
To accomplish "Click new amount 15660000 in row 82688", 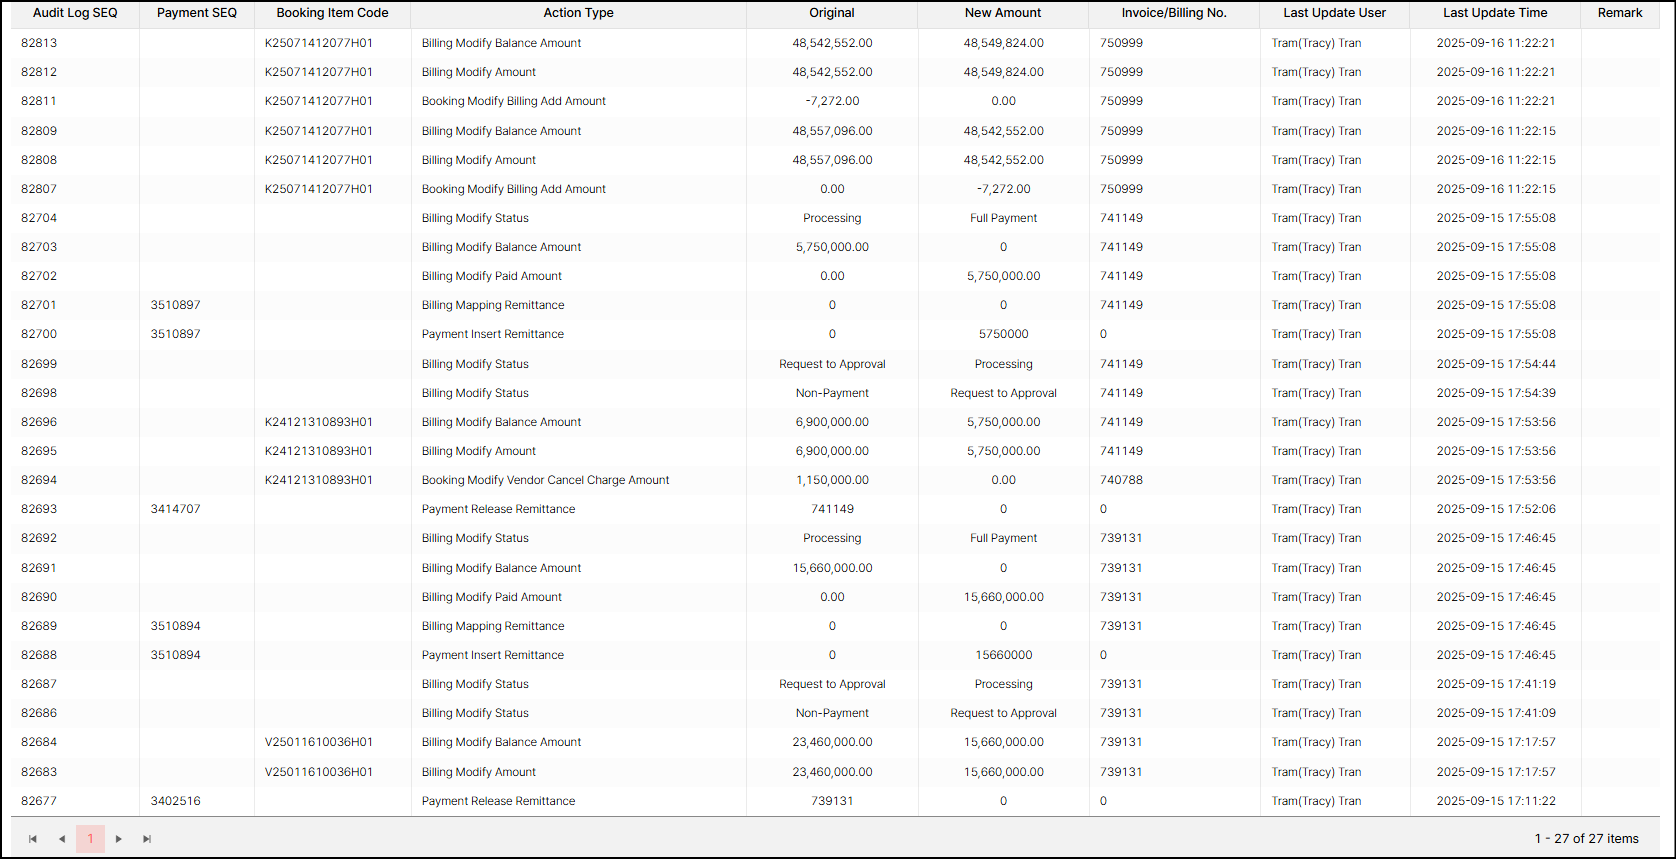I will click(1003, 655).
